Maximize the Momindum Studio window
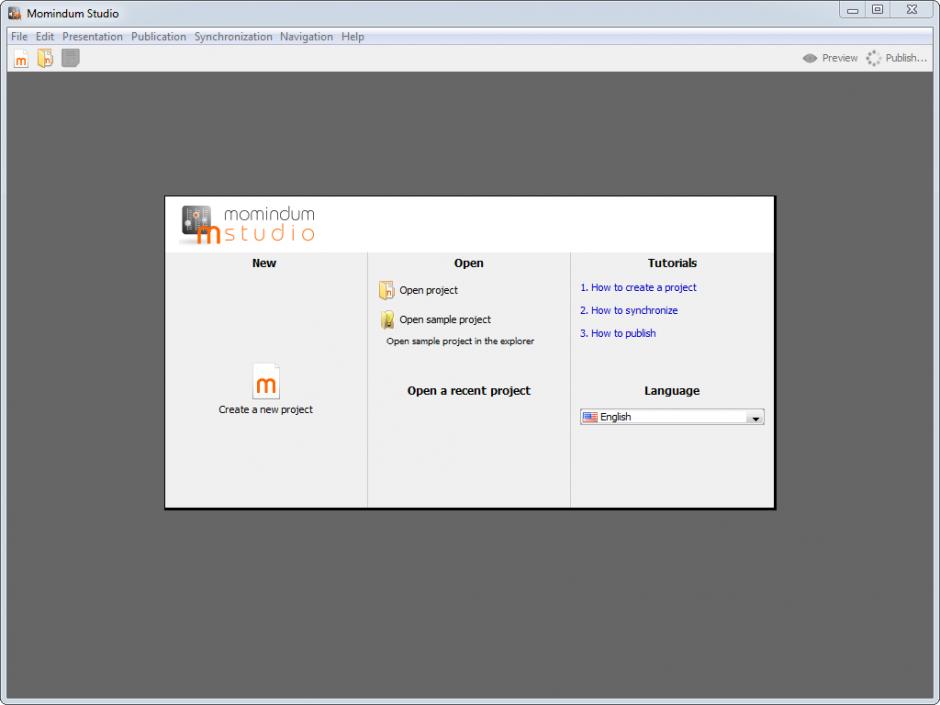Screen dimensions: 940x705 (x=877, y=10)
